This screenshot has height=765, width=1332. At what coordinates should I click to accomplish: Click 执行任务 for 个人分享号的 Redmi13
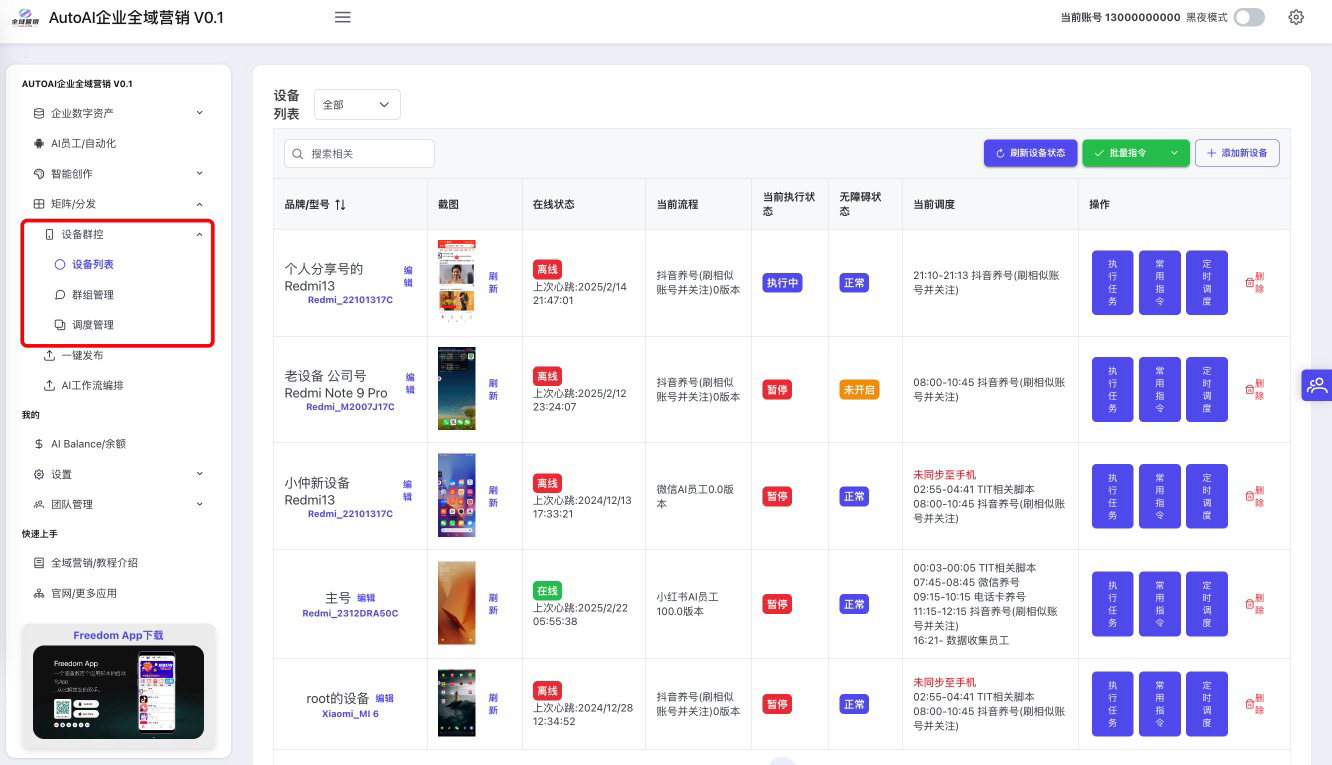(1113, 283)
